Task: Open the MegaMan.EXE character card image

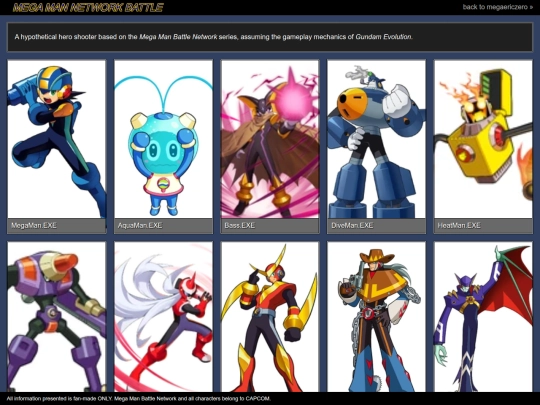Action: click(57, 139)
